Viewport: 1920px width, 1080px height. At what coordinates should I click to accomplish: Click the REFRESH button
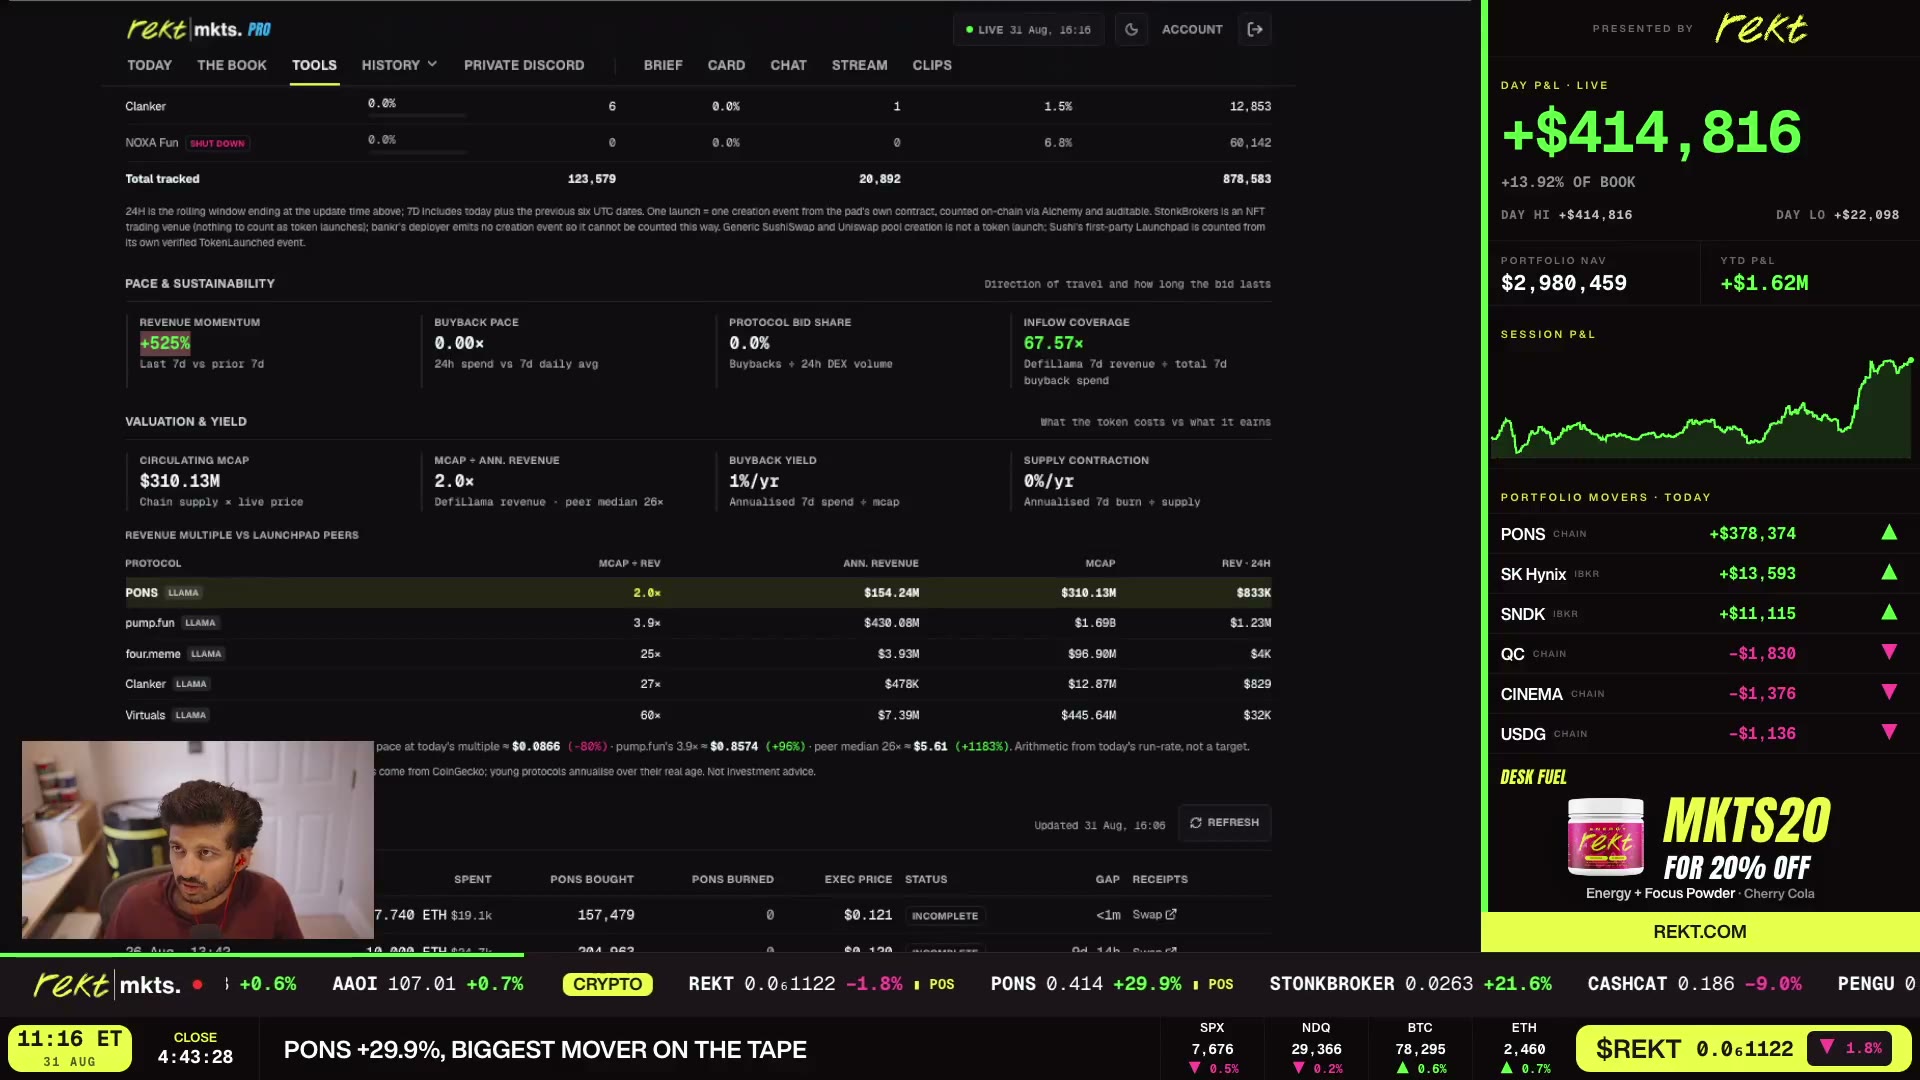click(x=1225, y=822)
